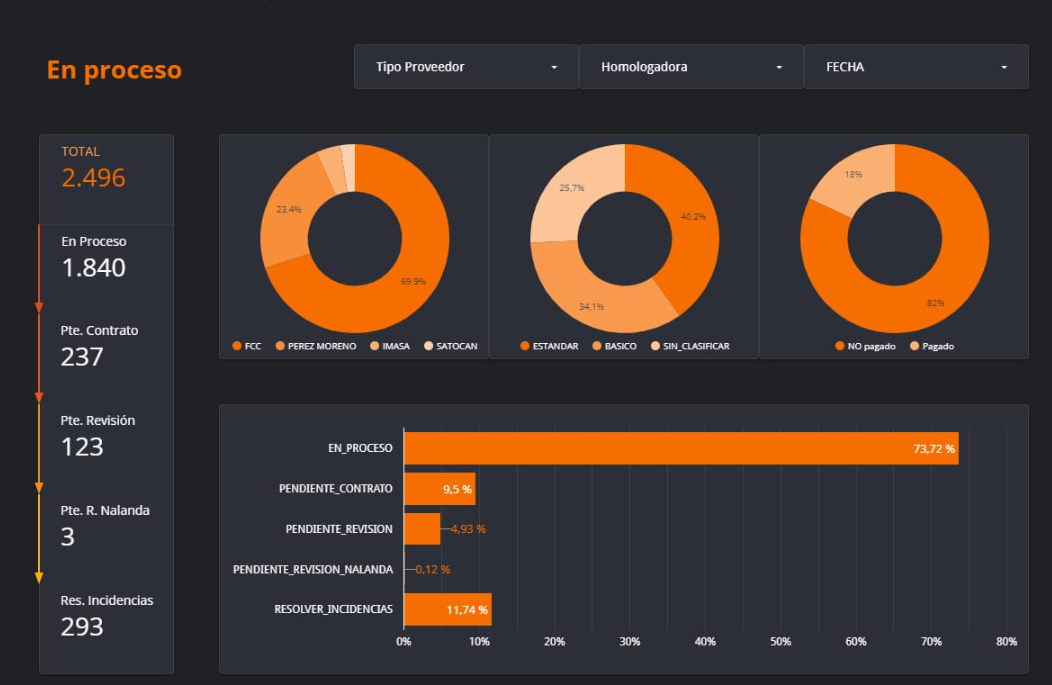This screenshot has height=685, width=1052.
Task: Click the ESTANDAR legend icon
Action: tap(524, 345)
